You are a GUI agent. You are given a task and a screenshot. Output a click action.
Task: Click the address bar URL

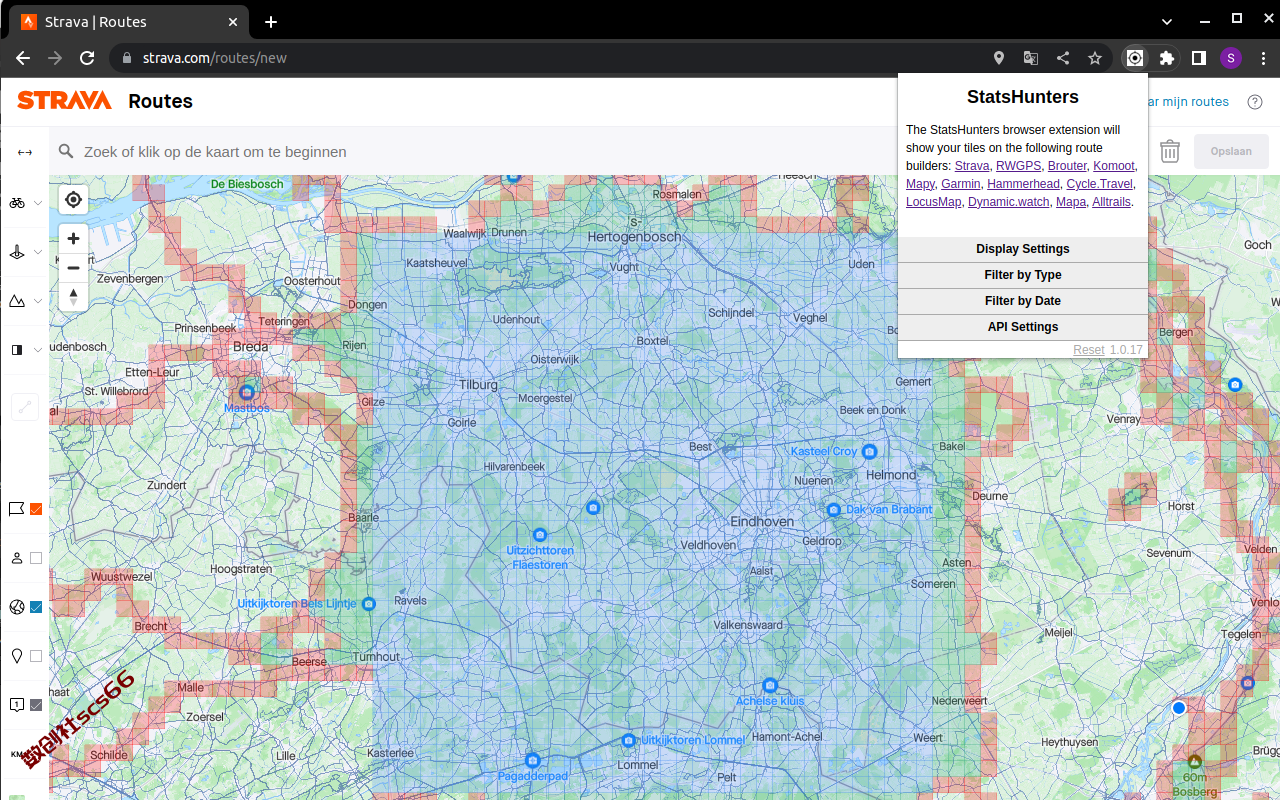click(x=215, y=58)
